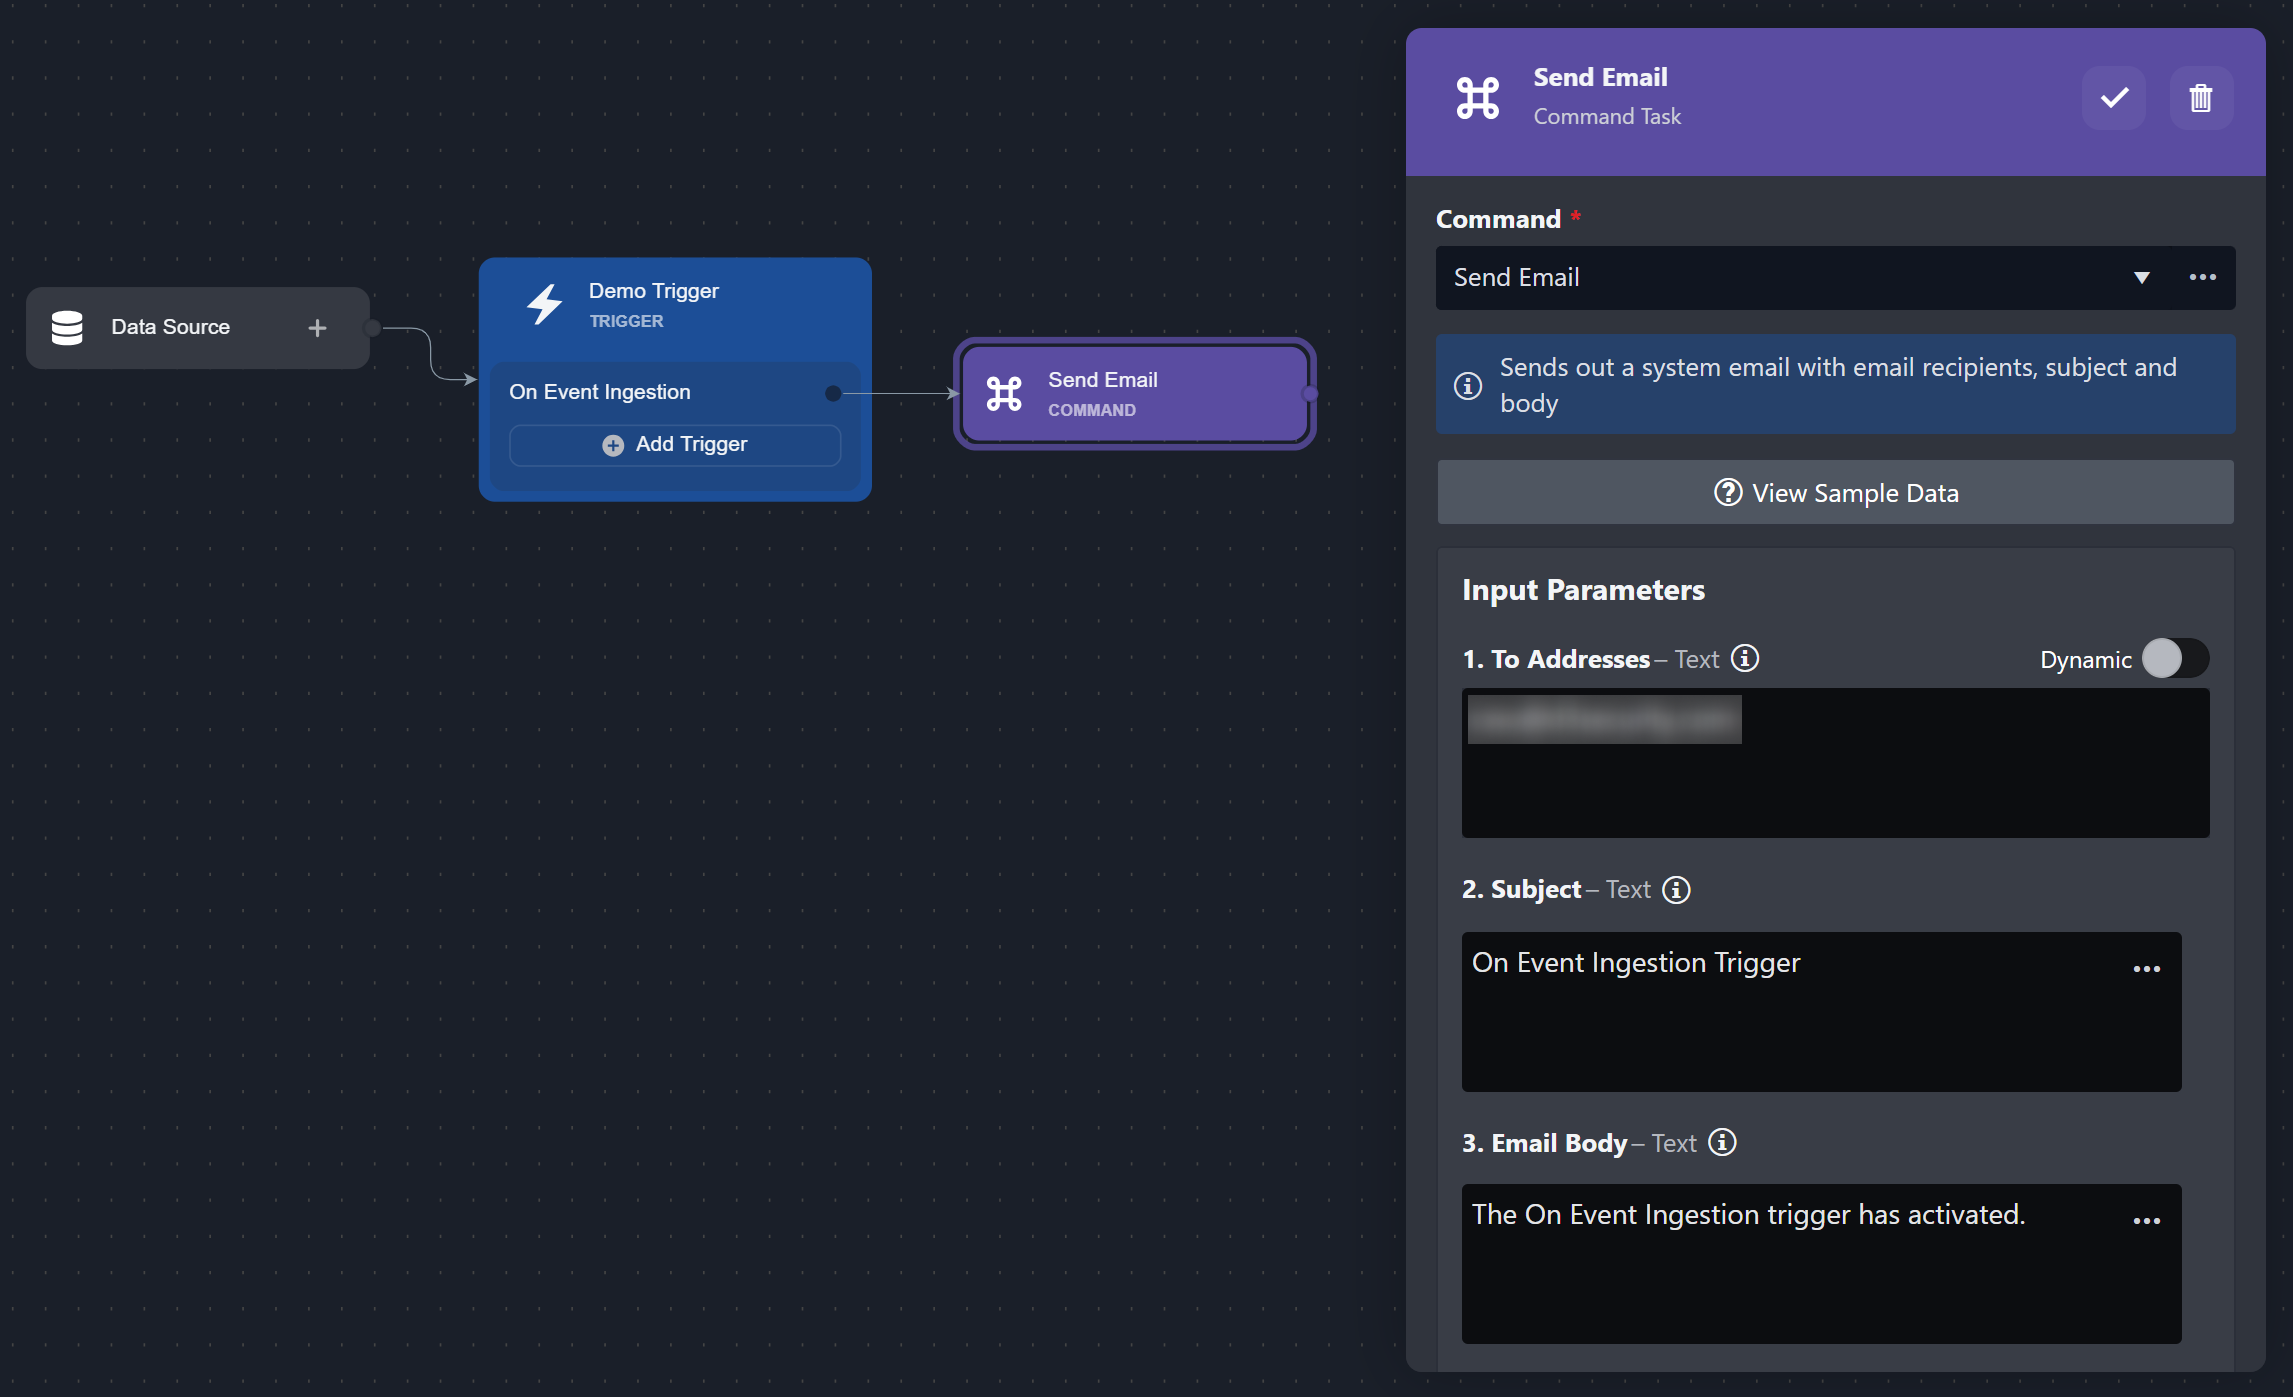The image size is (2293, 1397).
Task: Click info icon beside Email Body label
Action: [x=1722, y=1142]
